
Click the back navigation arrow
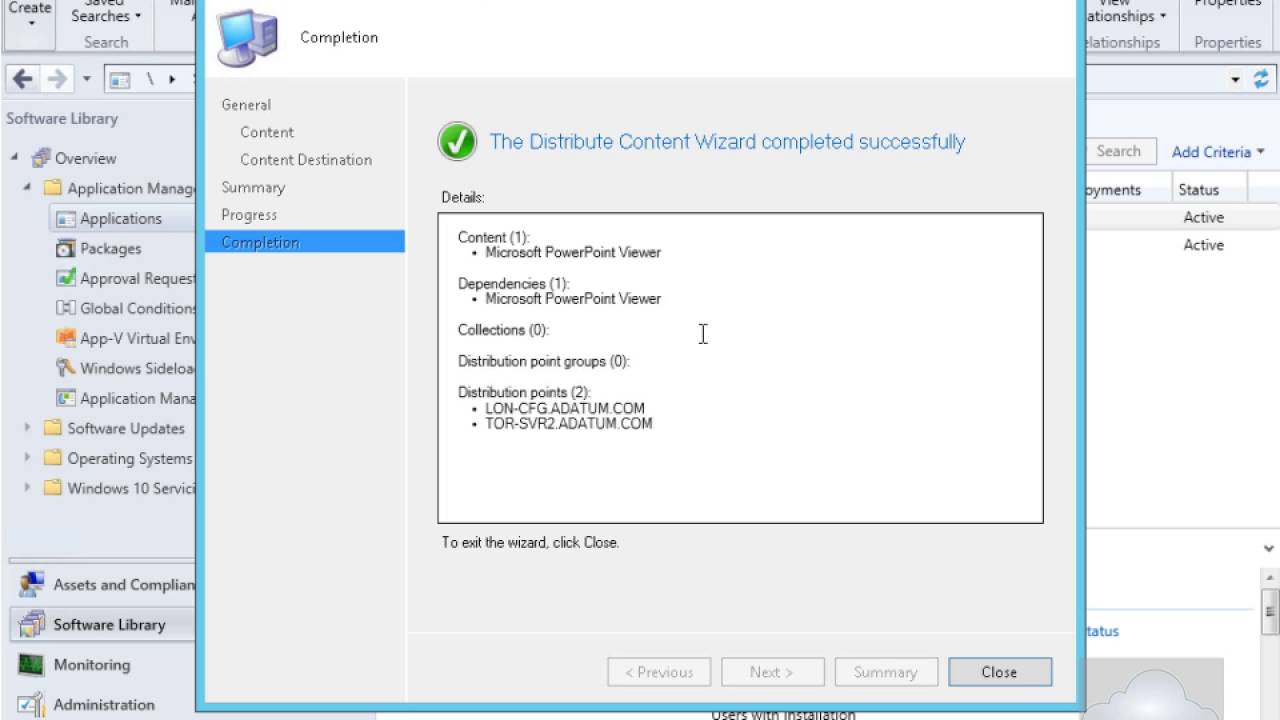click(22, 79)
